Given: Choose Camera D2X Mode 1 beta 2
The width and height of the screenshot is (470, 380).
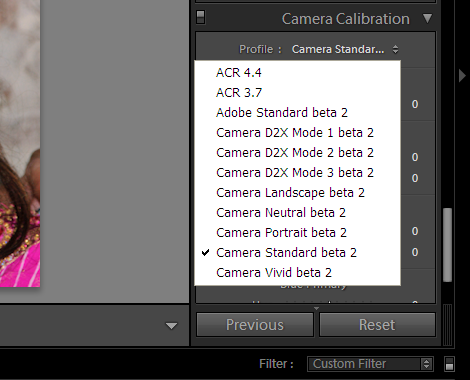Looking at the screenshot, I should tap(297, 133).
